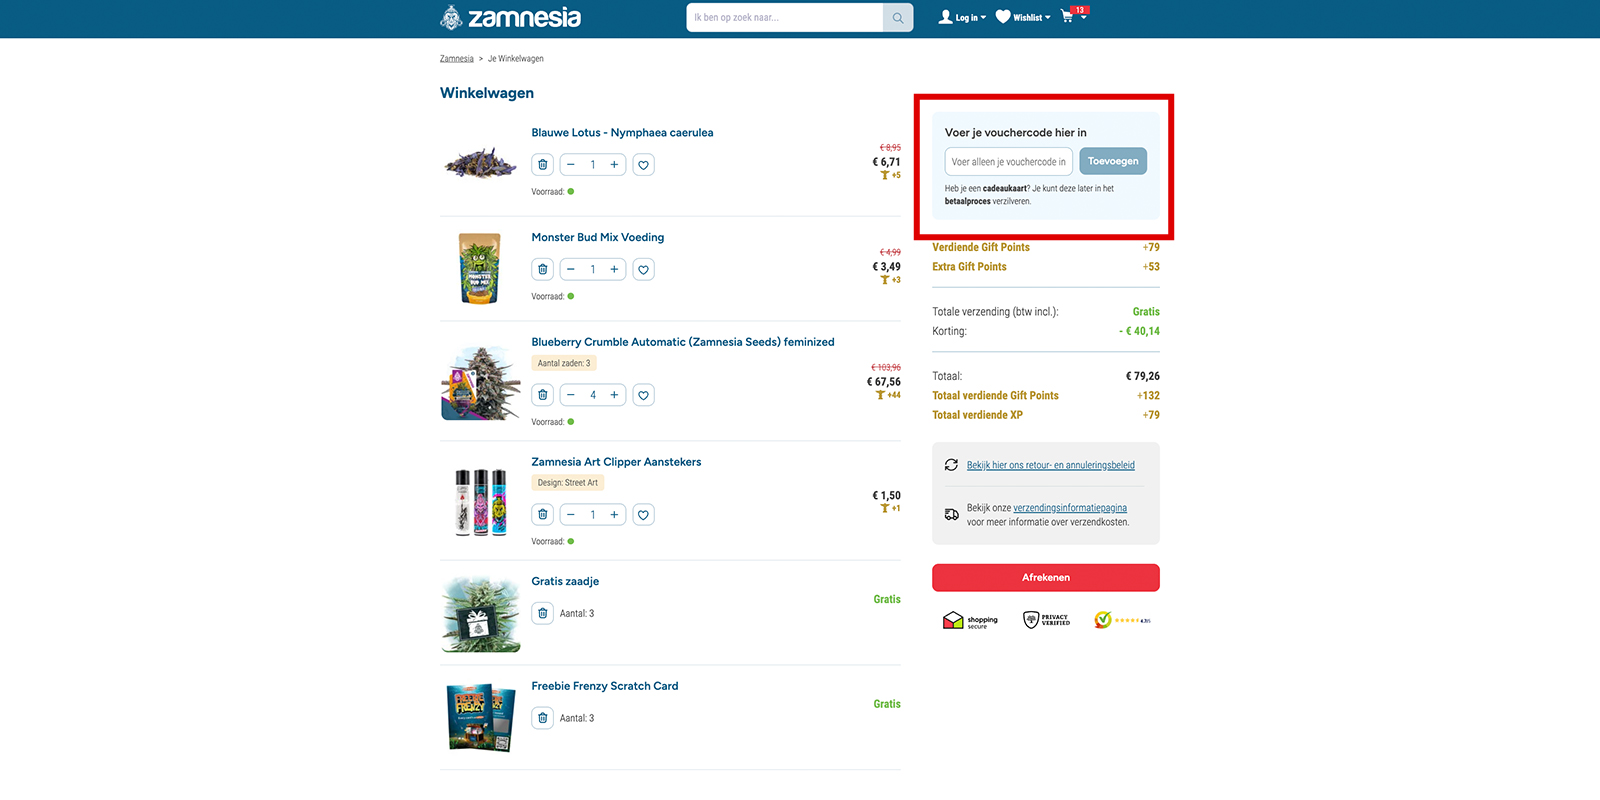This screenshot has width=1600, height=800.
Task: Go to Zamnesia breadcrumb link
Action: [457, 59]
